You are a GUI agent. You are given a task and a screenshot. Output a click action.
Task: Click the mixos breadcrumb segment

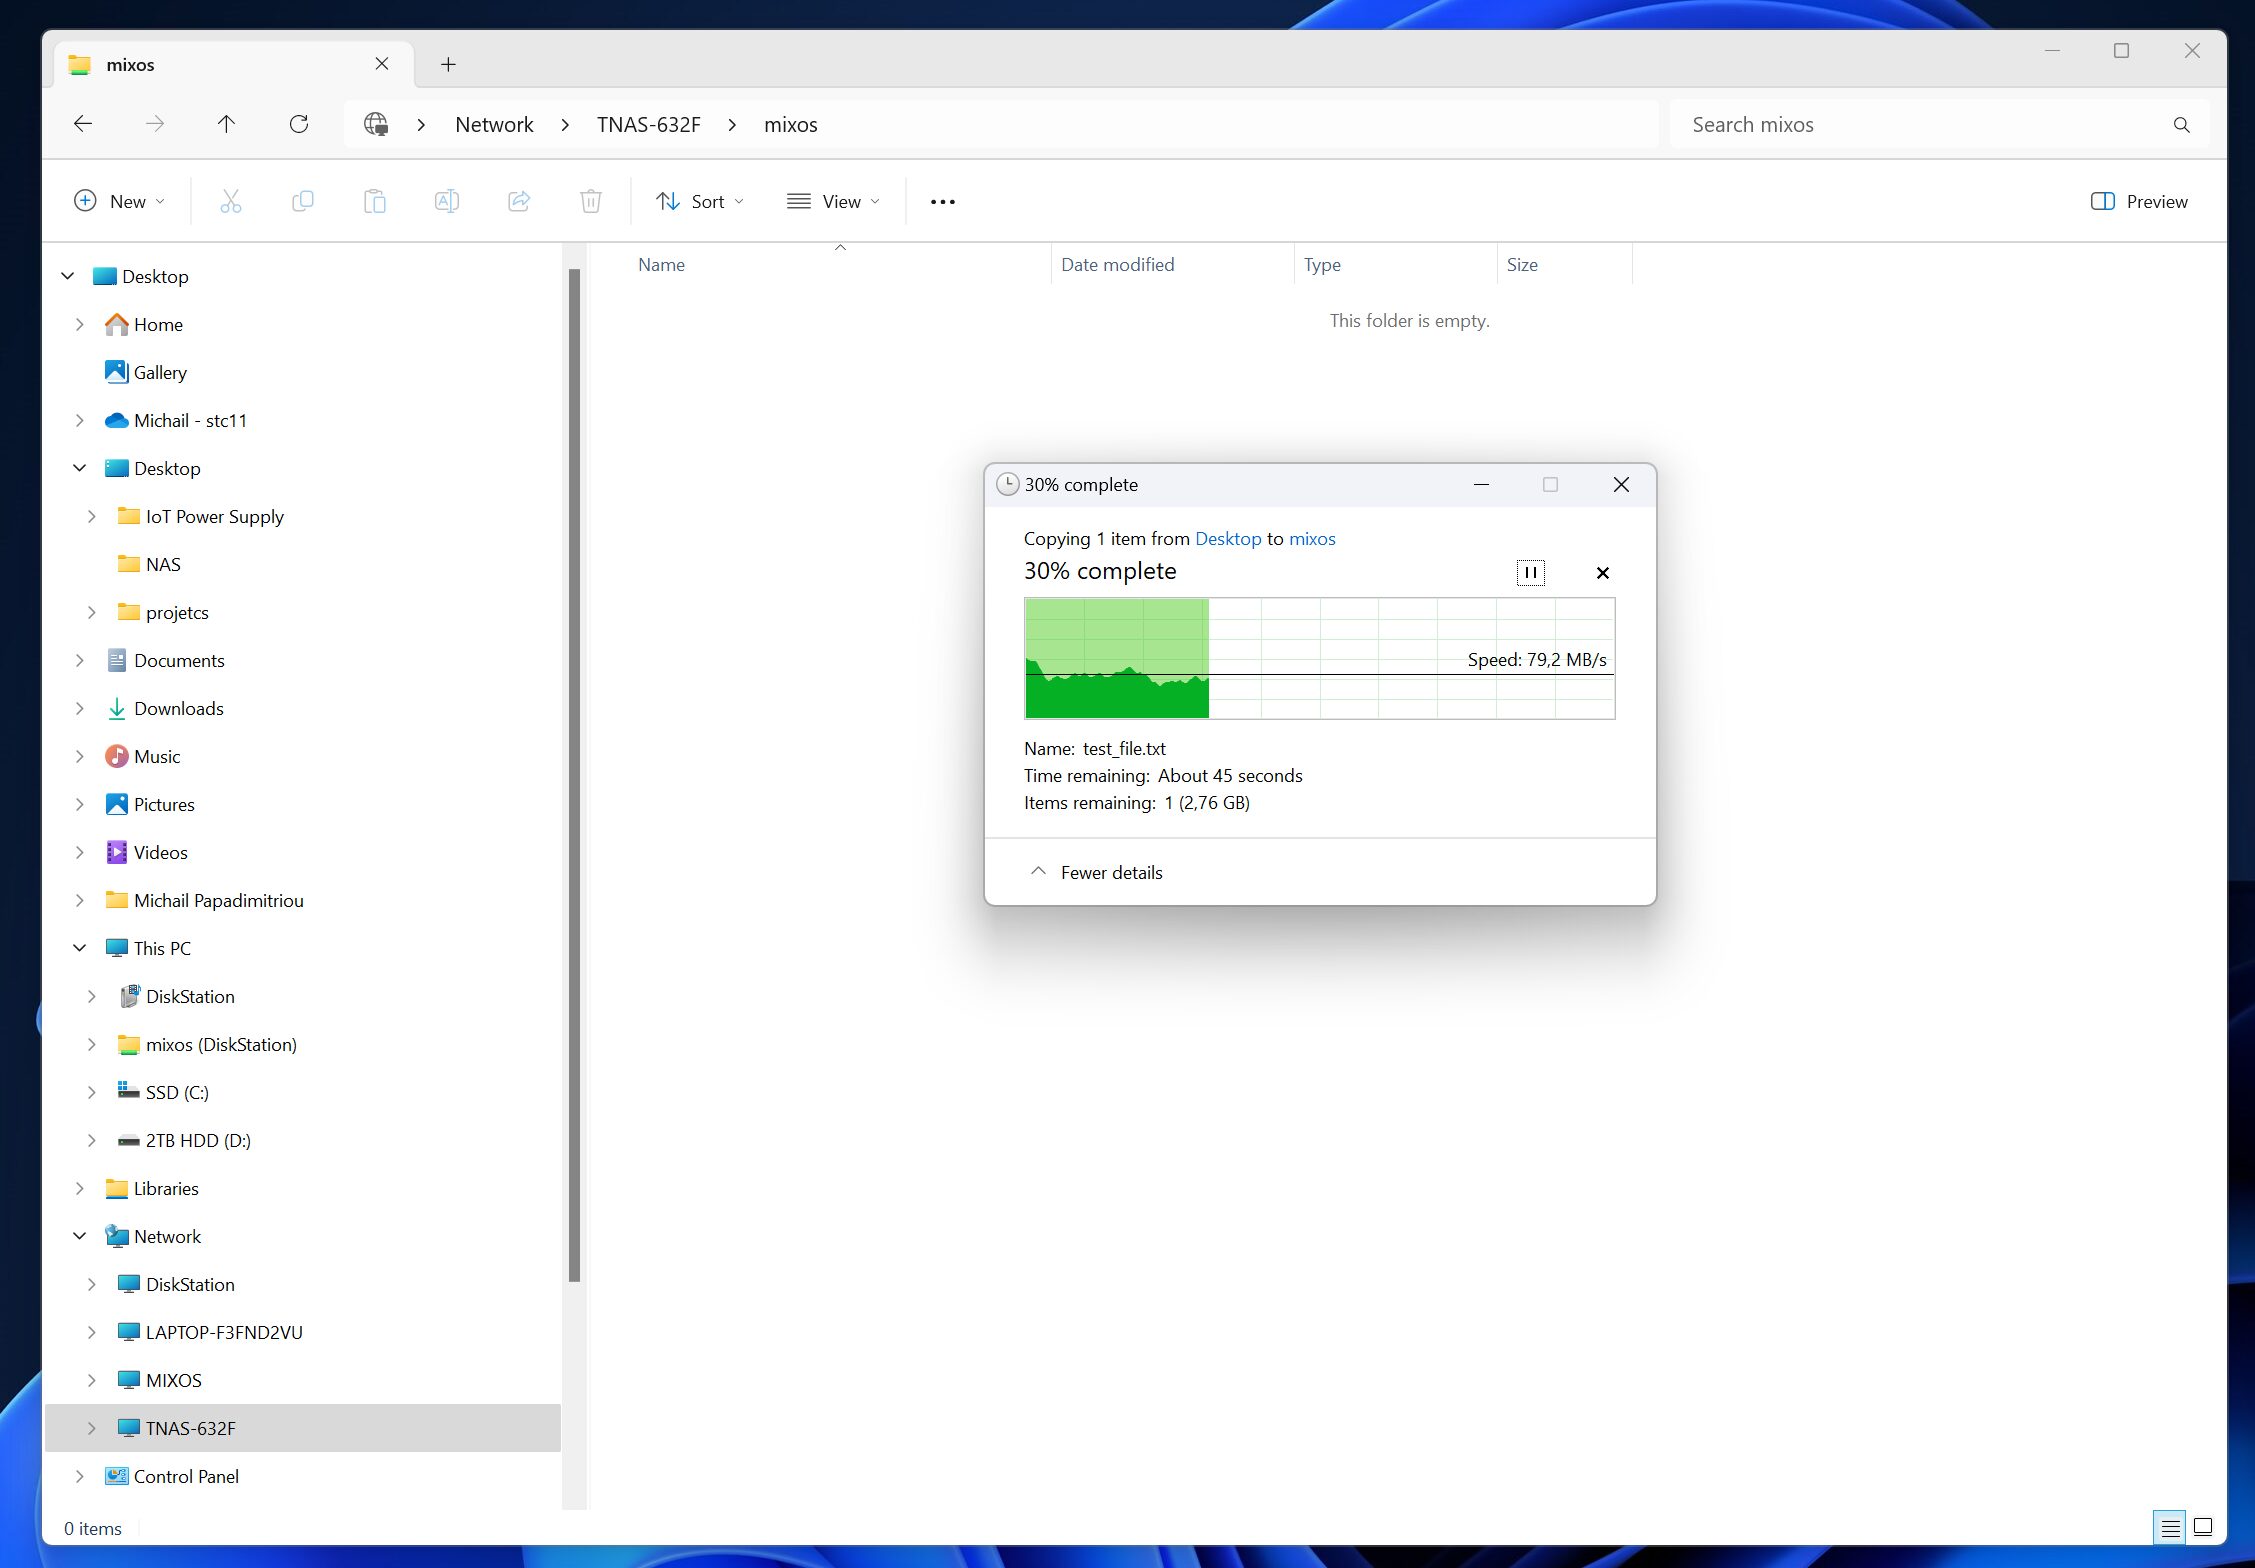pos(790,125)
